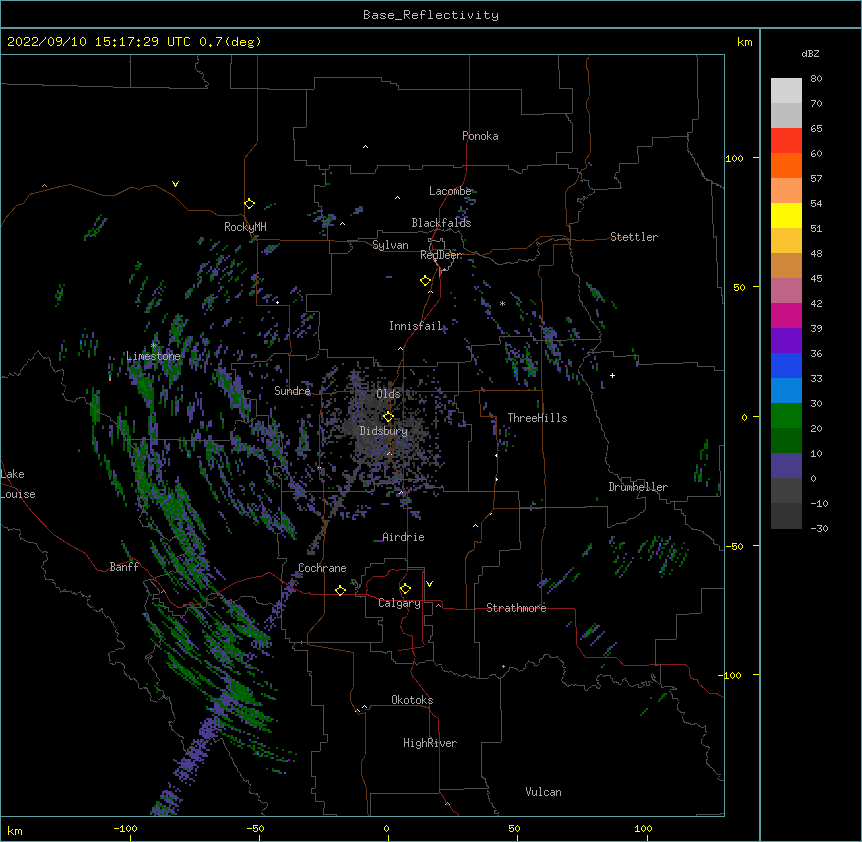
Task: Click the Sundre town label
Action: click(x=292, y=391)
